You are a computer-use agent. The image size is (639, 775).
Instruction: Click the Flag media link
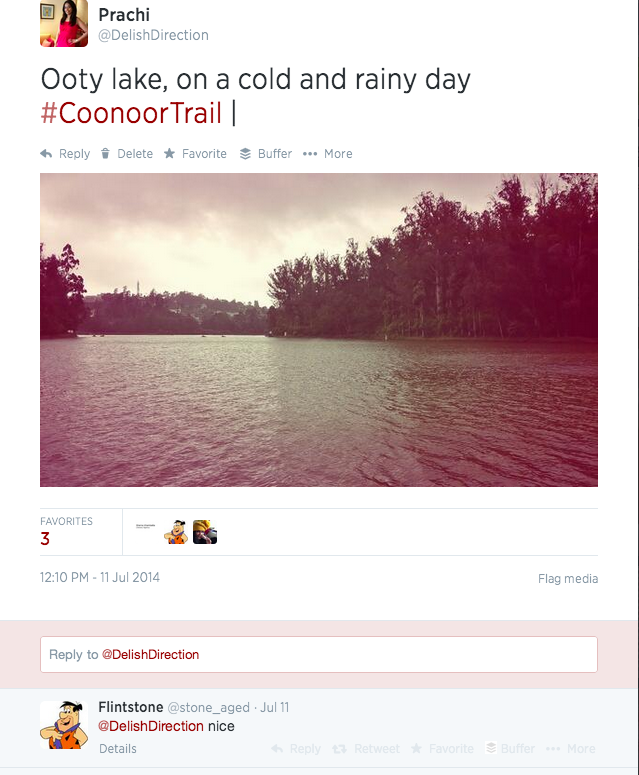pos(568,579)
